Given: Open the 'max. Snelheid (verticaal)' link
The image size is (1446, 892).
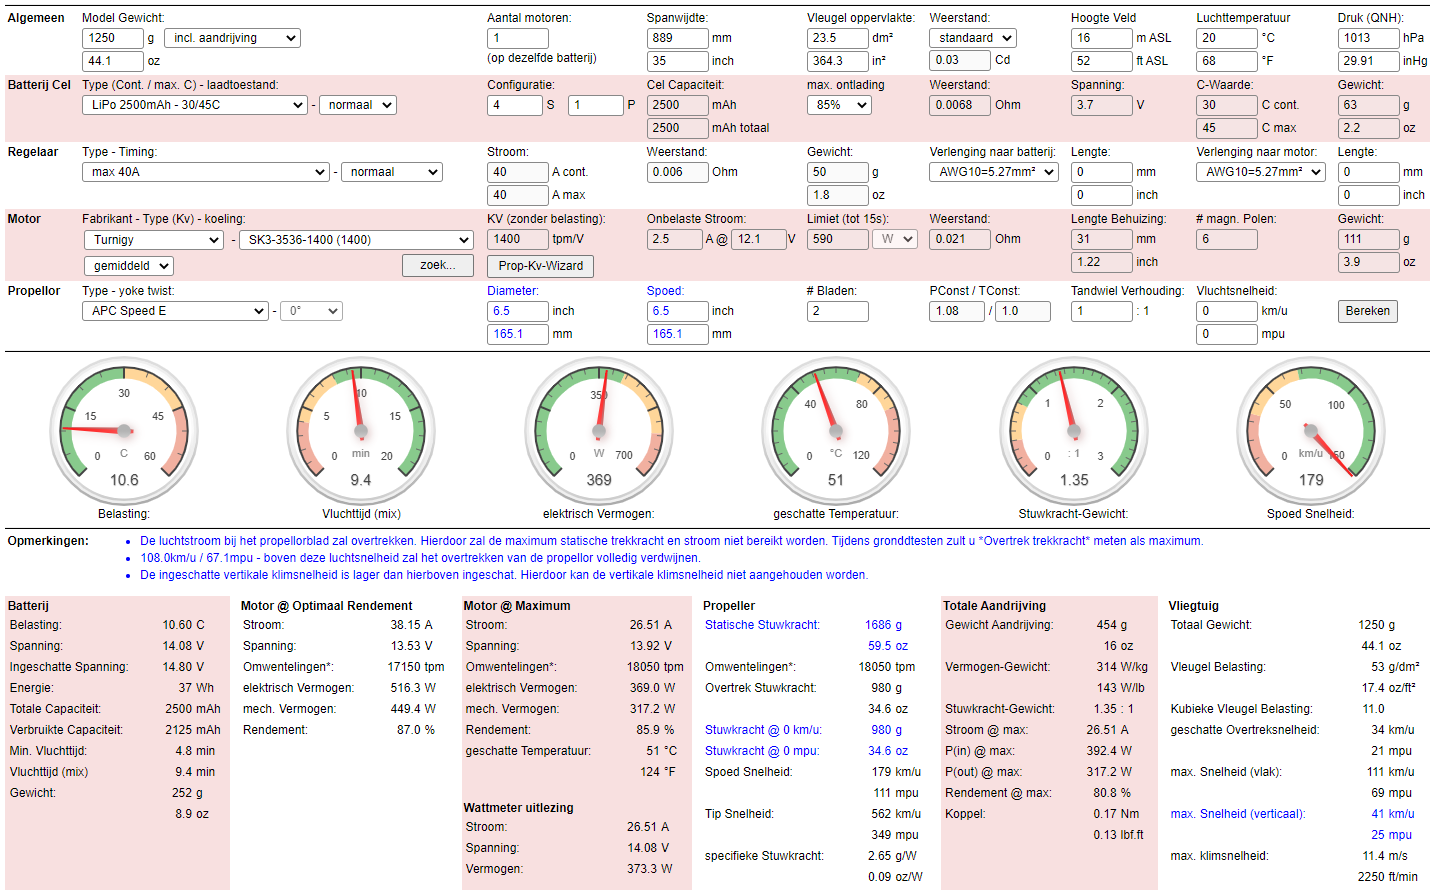Looking at the screenshot, I should [1238, 814].
